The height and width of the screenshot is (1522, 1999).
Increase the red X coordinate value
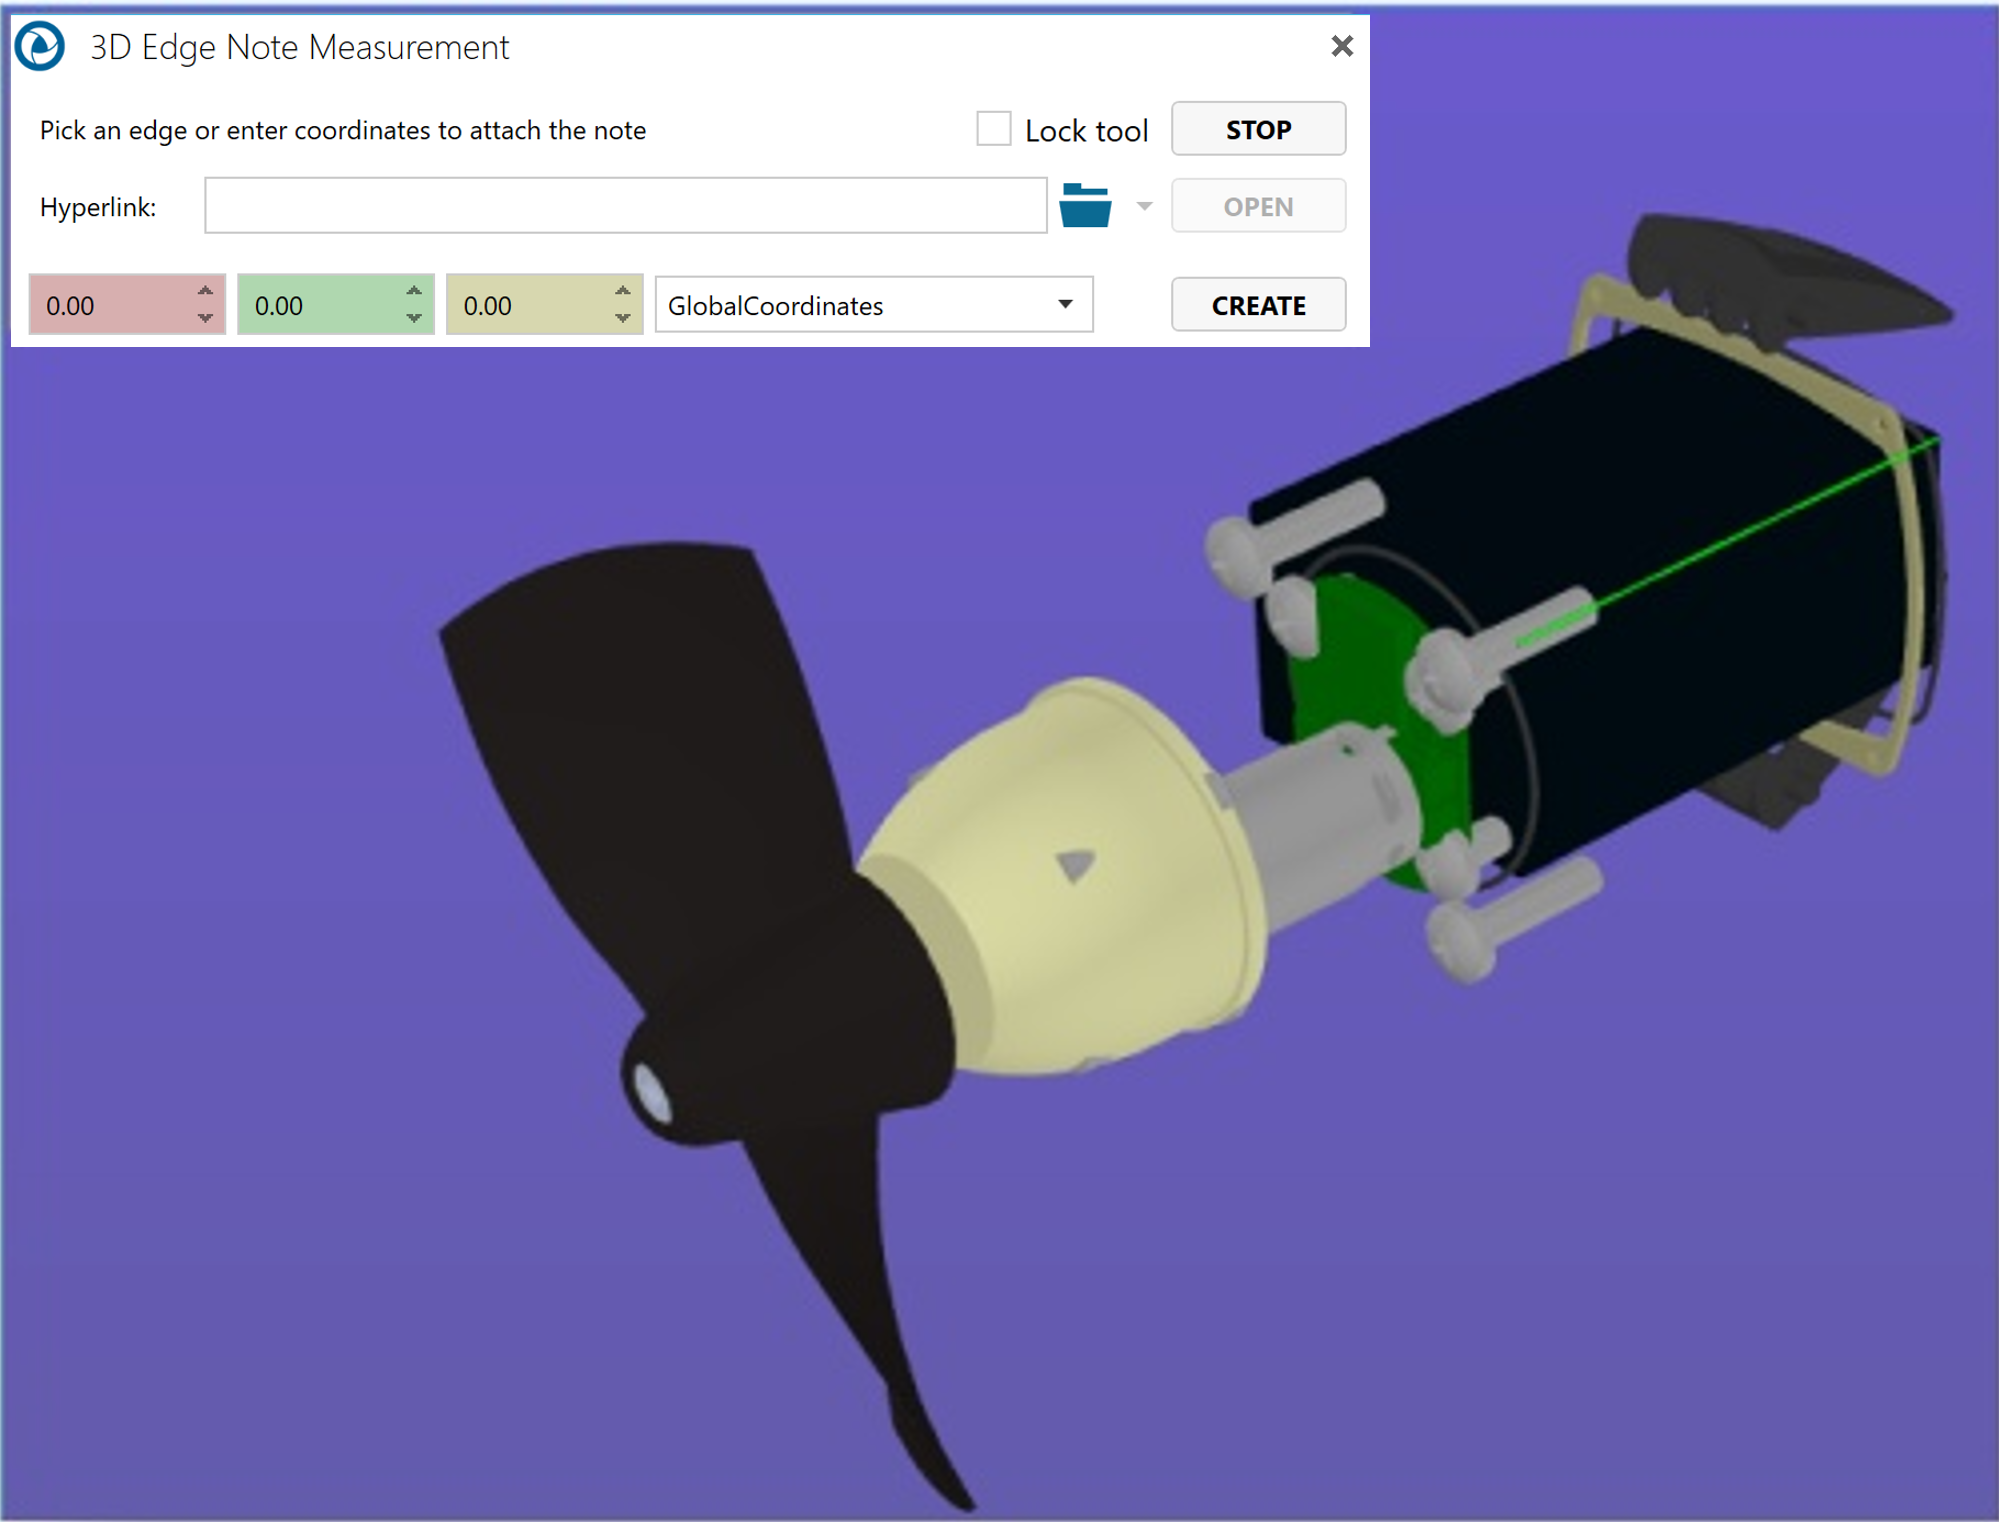205,291
